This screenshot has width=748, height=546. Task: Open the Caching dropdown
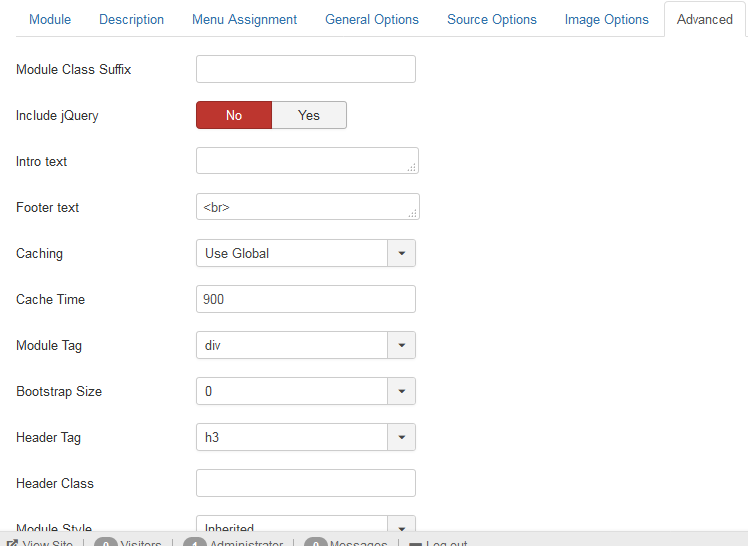[306, 253]
